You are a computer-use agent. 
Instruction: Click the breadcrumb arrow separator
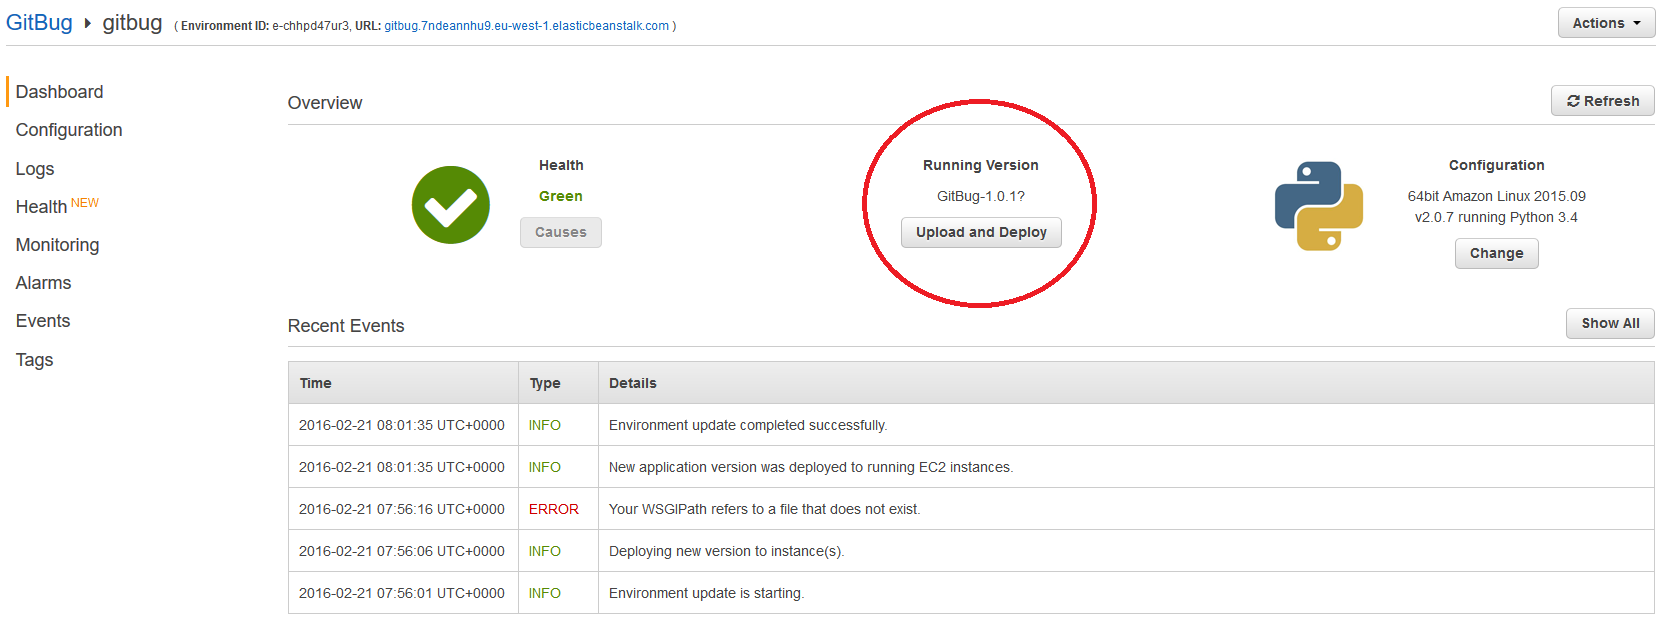click(87, 23)
